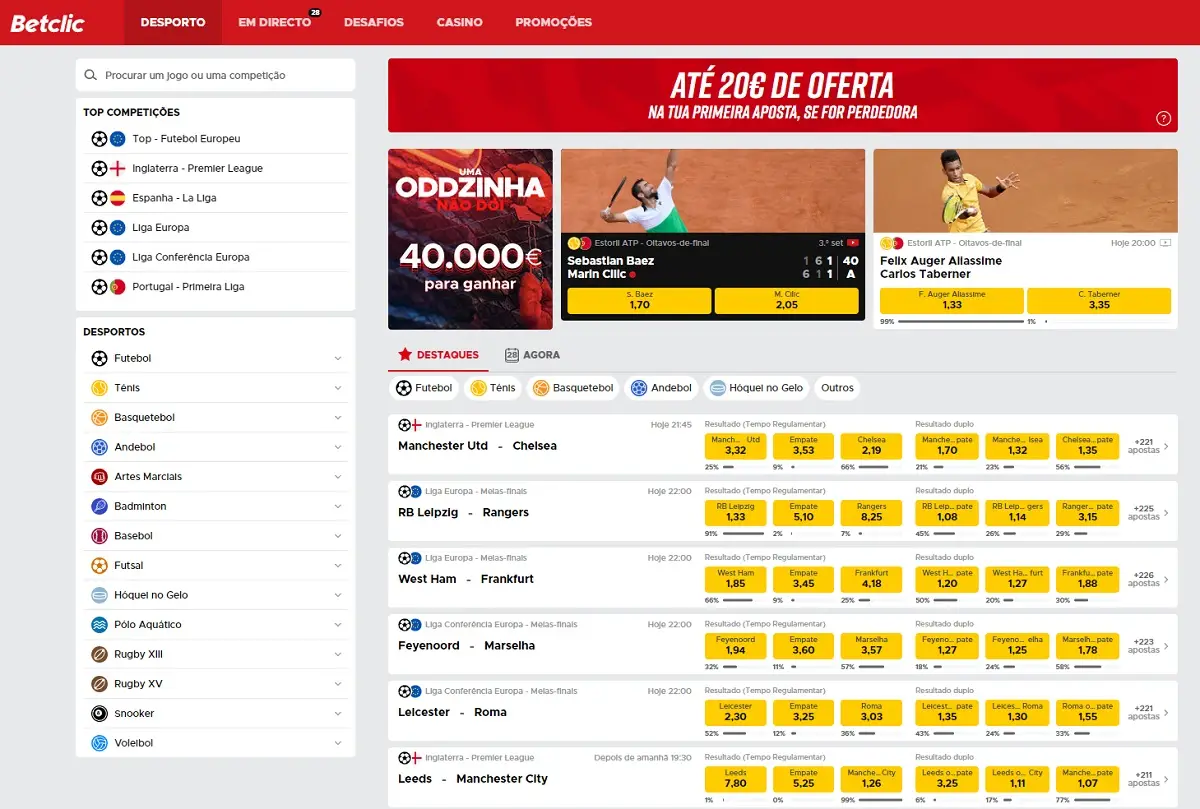
Task: Open the Oddzinha 40.000€ promo thumbnail
Action: (x=470, y=239)
